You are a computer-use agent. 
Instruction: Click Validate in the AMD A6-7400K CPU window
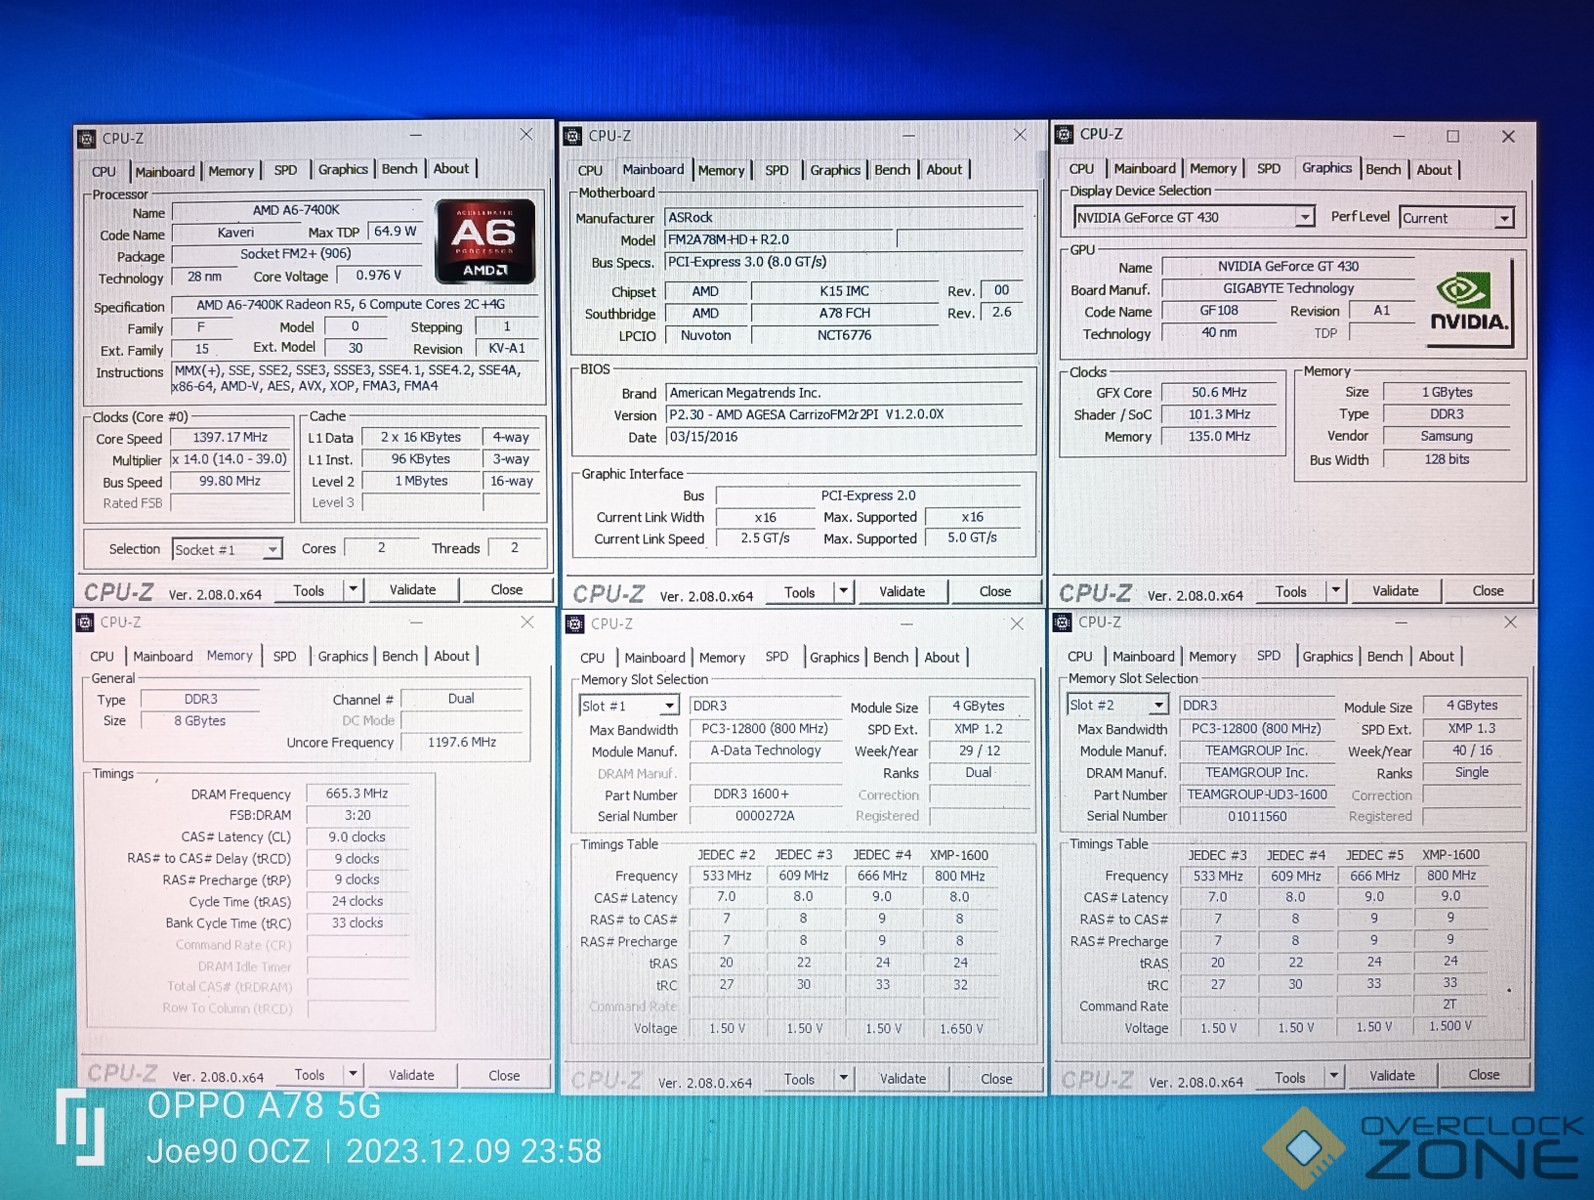point(413,590)
